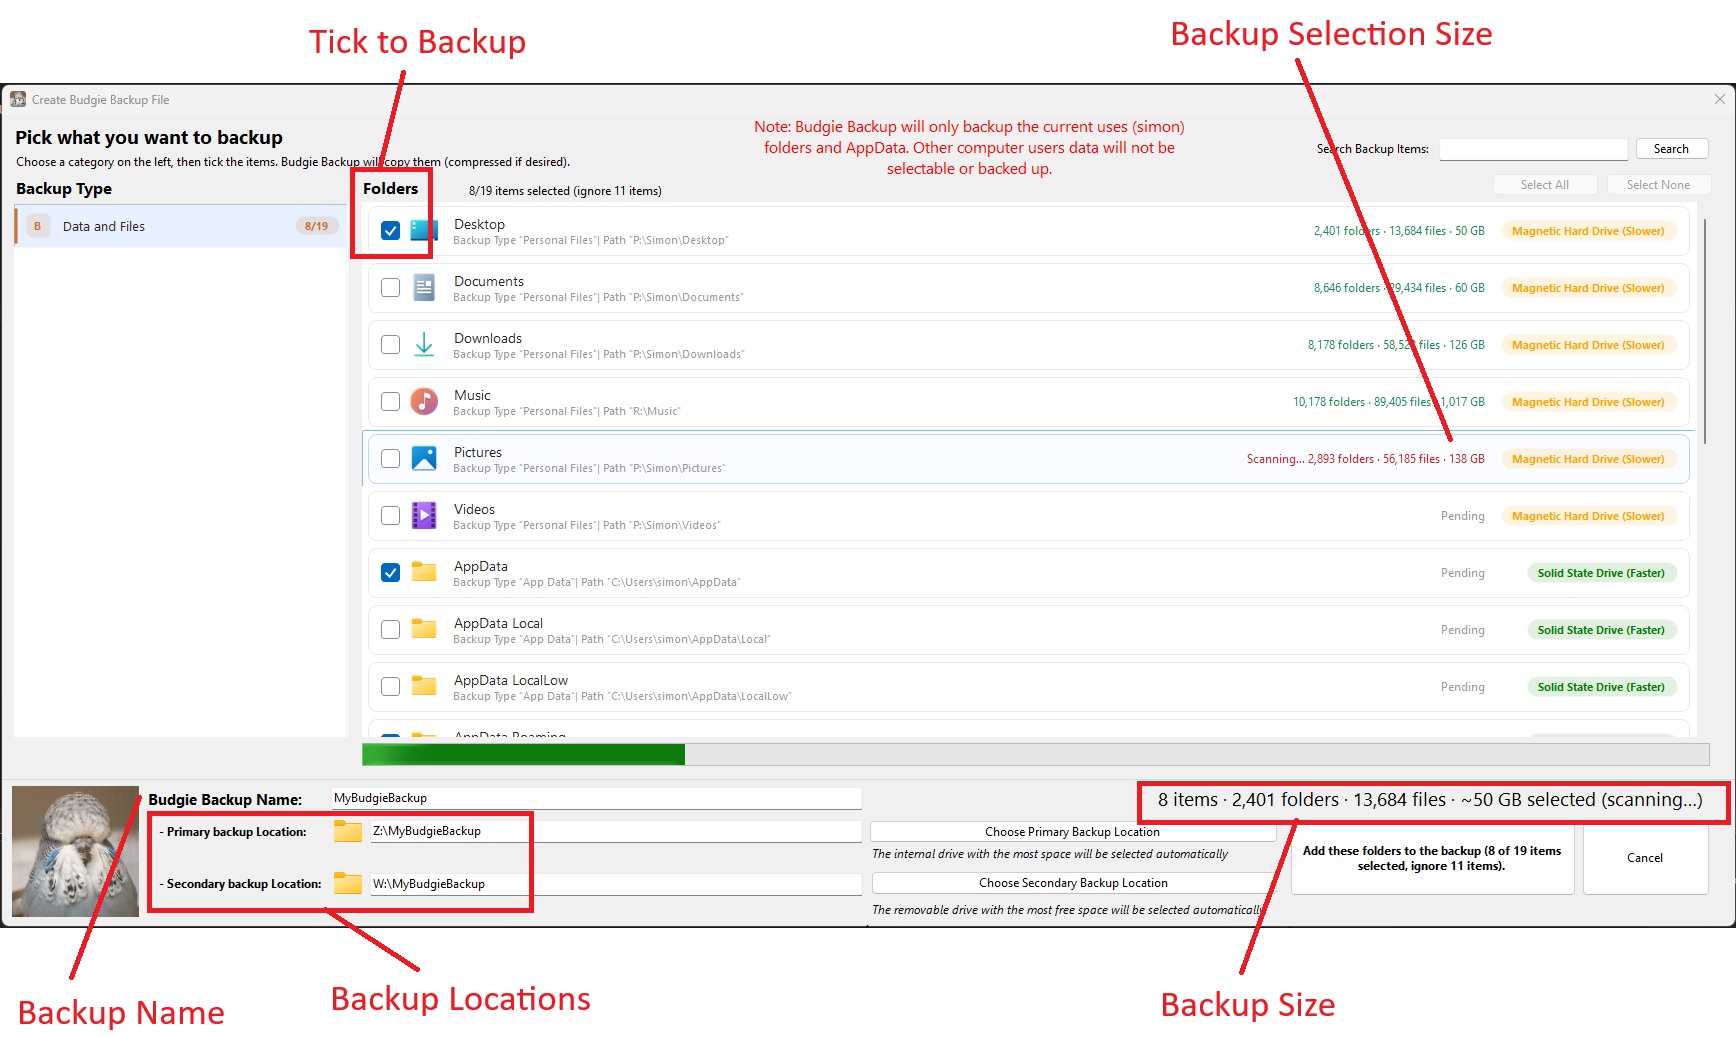Click the AppData yellow folder icon
The width and height of the screenshot is (1736, 1037).
pos(424,572)
